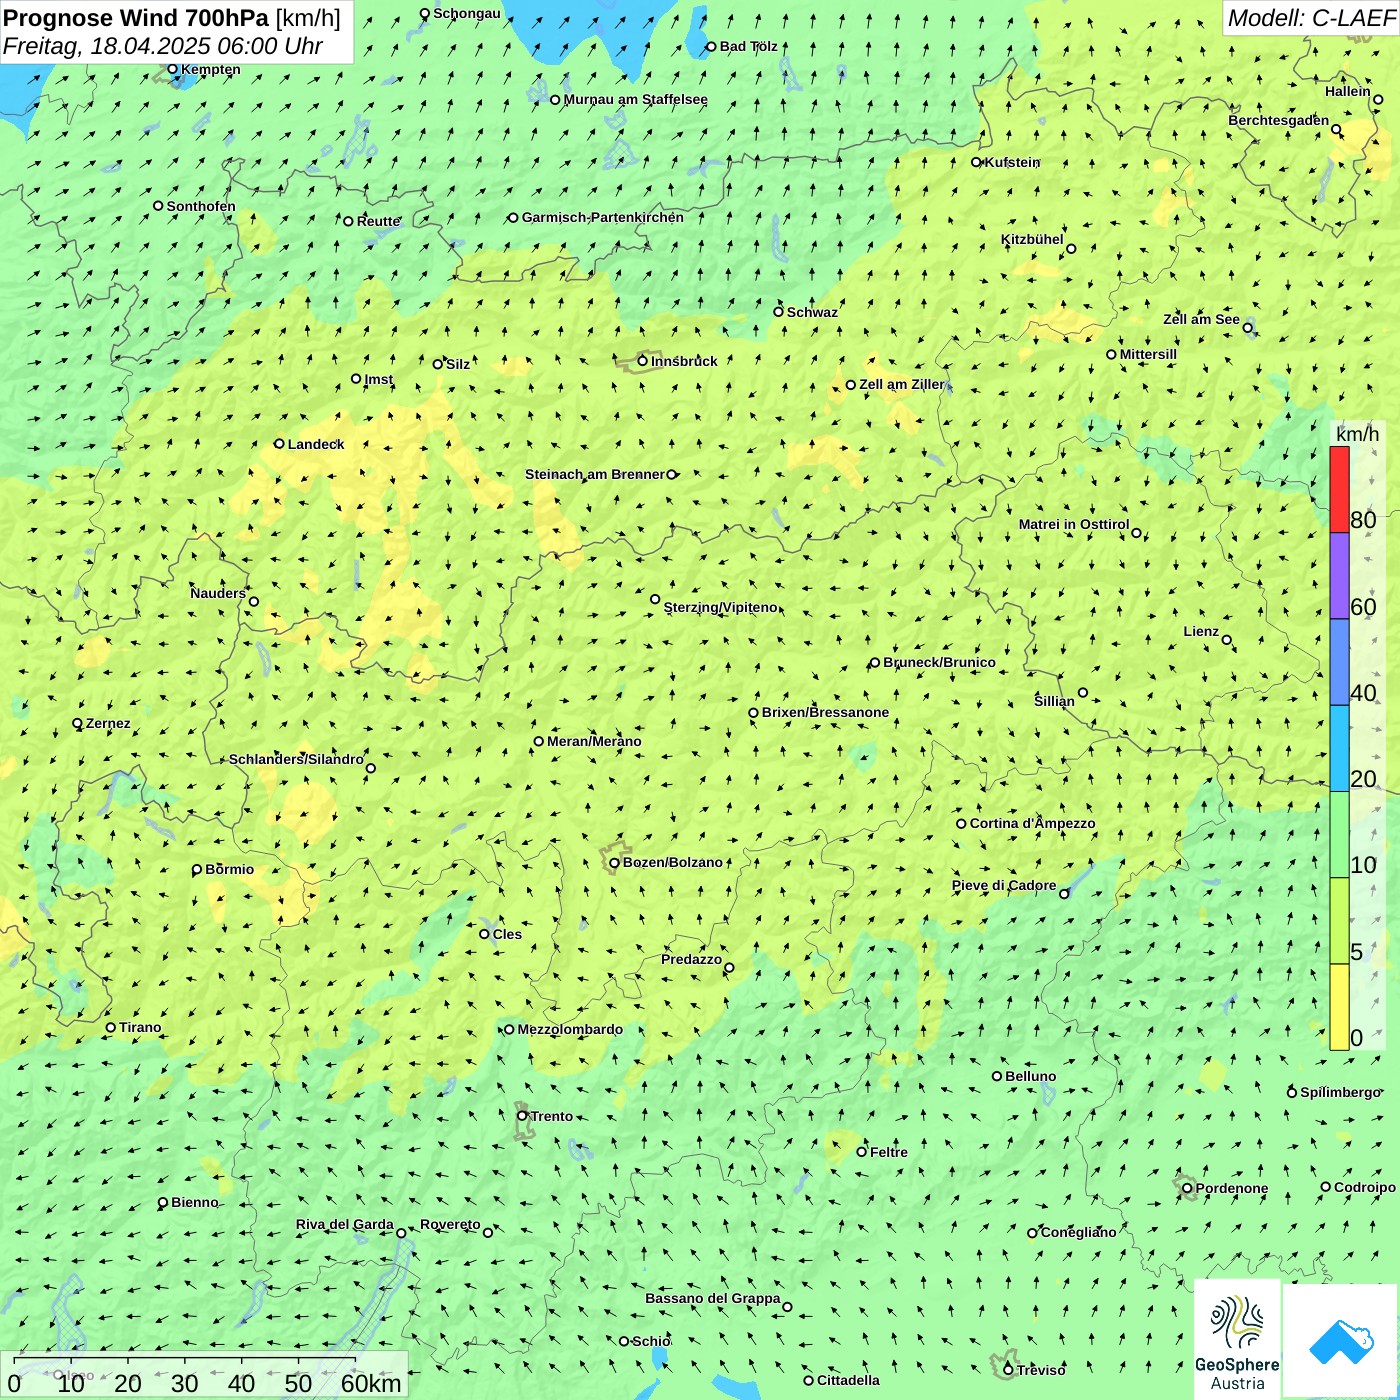This screenshot has width=1400, height=1400.
Task: Click the Schlanders/Silandro label
Action: (x=296, y=759)
